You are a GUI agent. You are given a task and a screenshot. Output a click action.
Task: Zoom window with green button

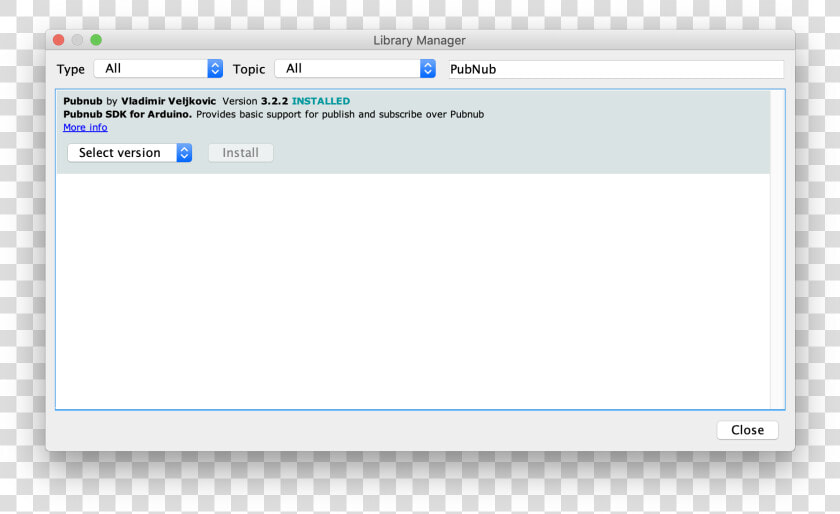click(96, 40)
